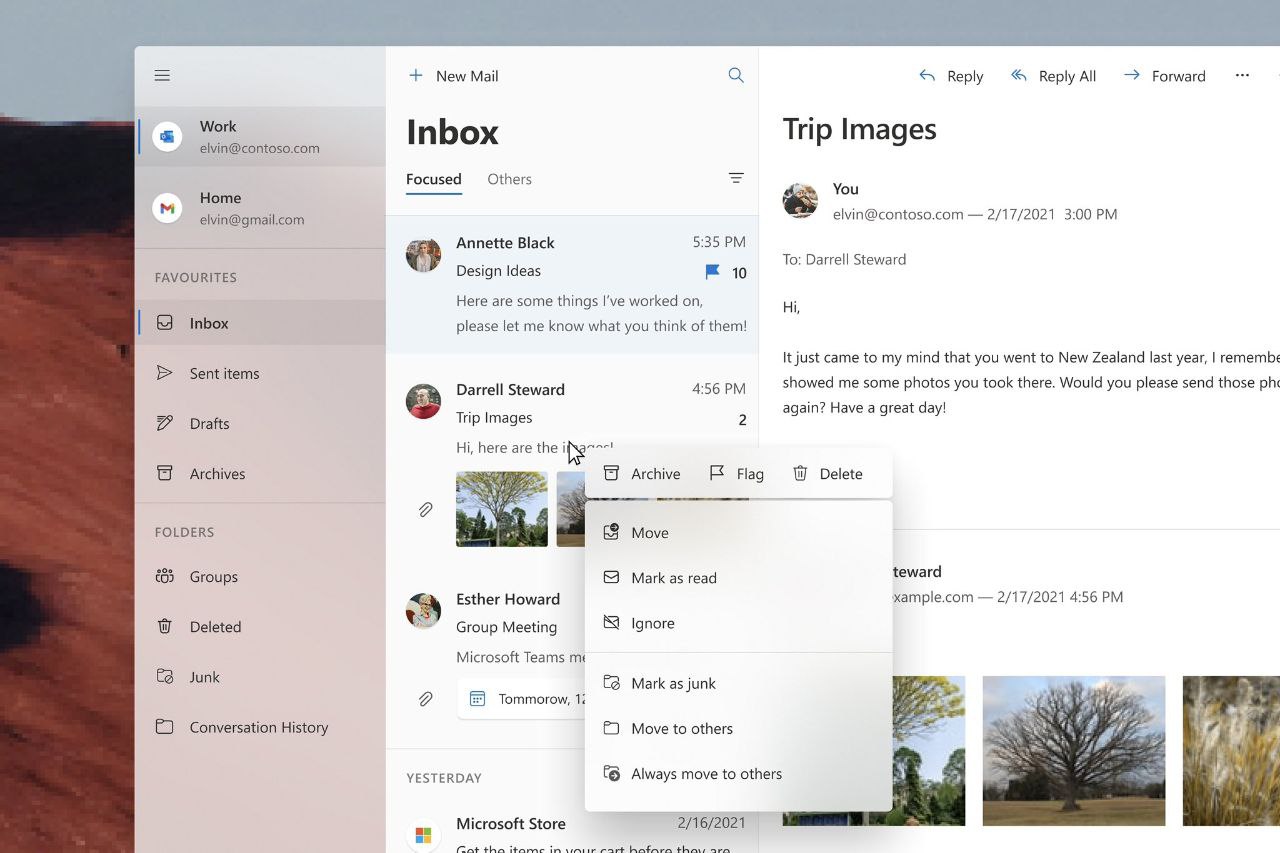Open the bare tree photo thumbnail

(x=1074, y=750)
